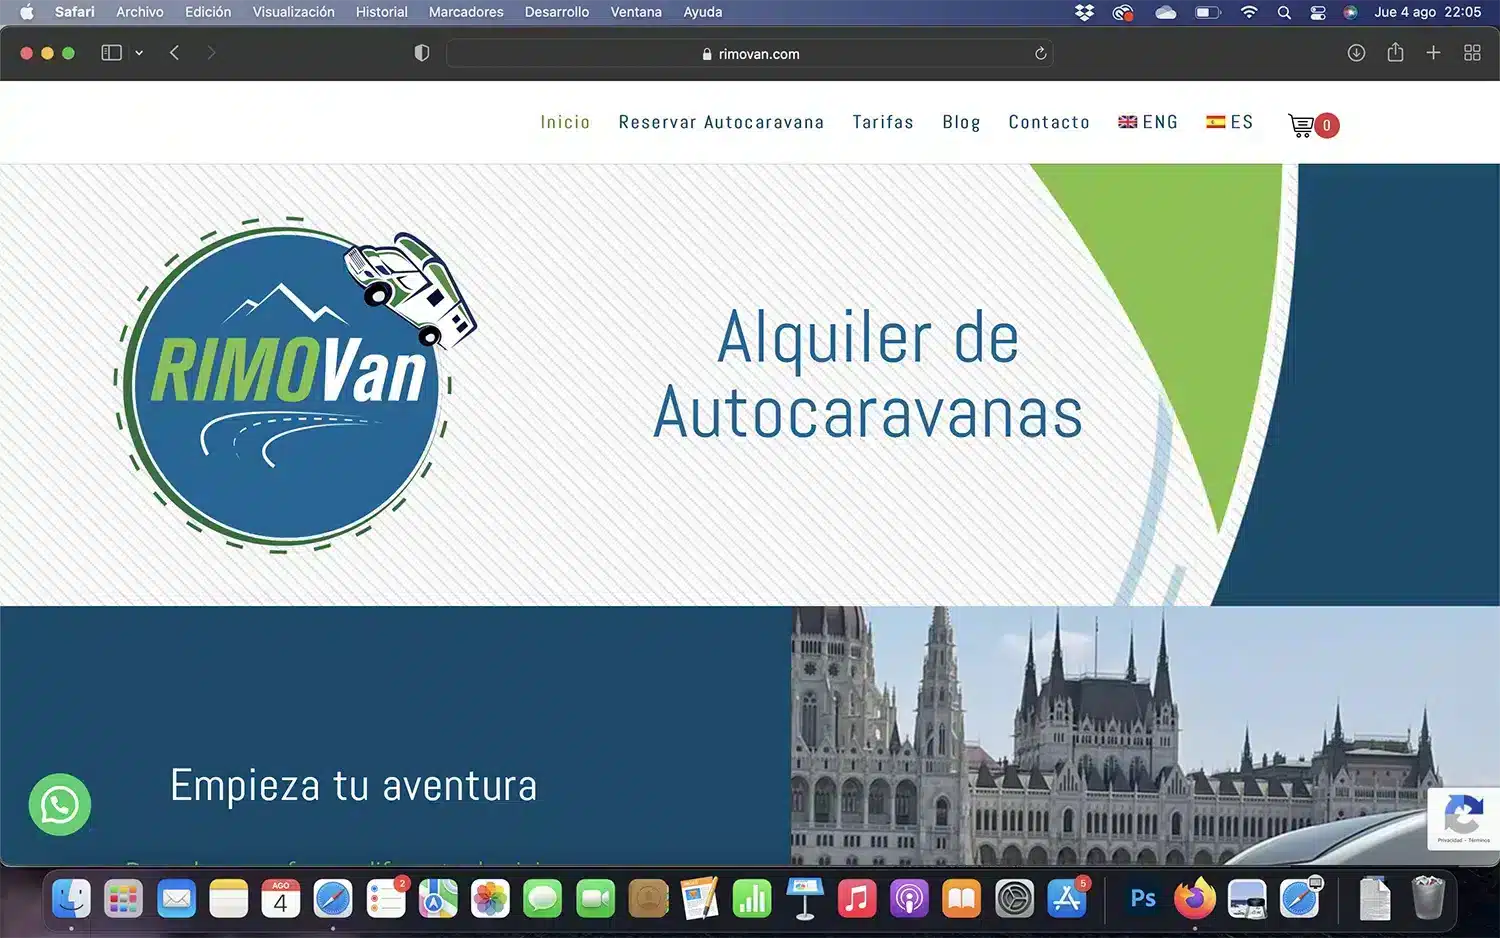This screenshot has height=938, width=1500.
Task: Open the Visualización menu
Action: 293,12
